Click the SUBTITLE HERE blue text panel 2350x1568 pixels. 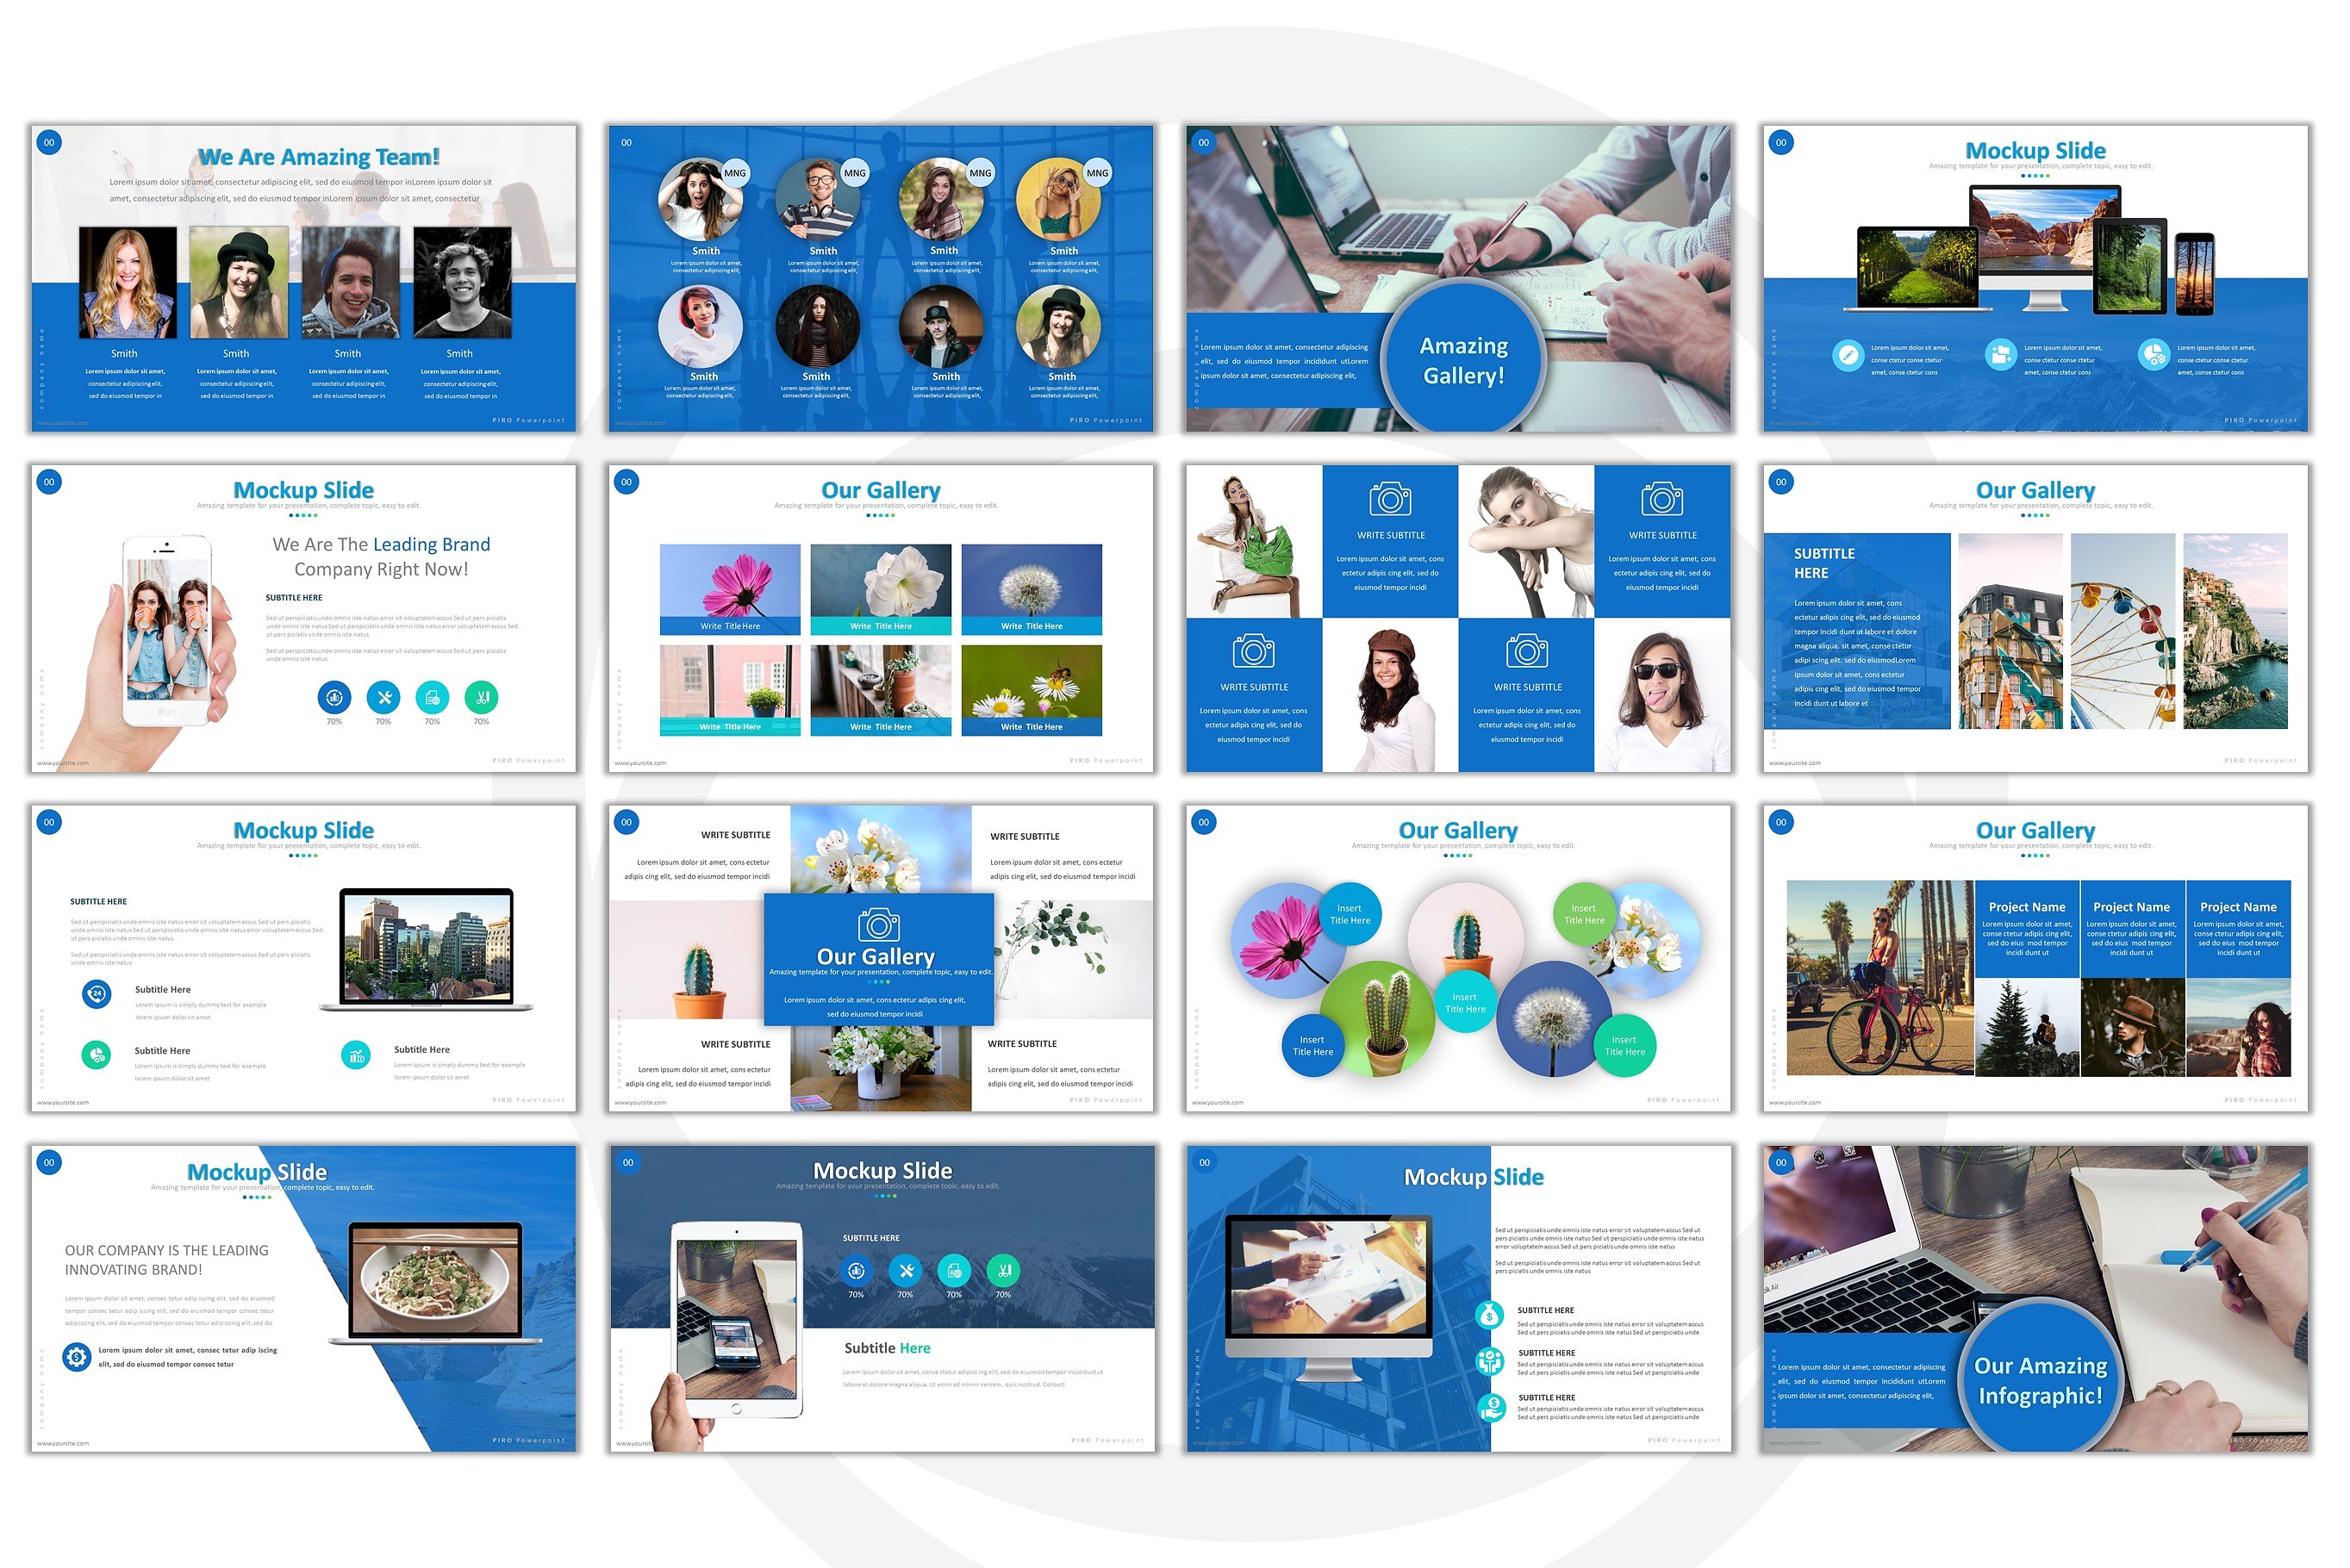pos(1856,630)
